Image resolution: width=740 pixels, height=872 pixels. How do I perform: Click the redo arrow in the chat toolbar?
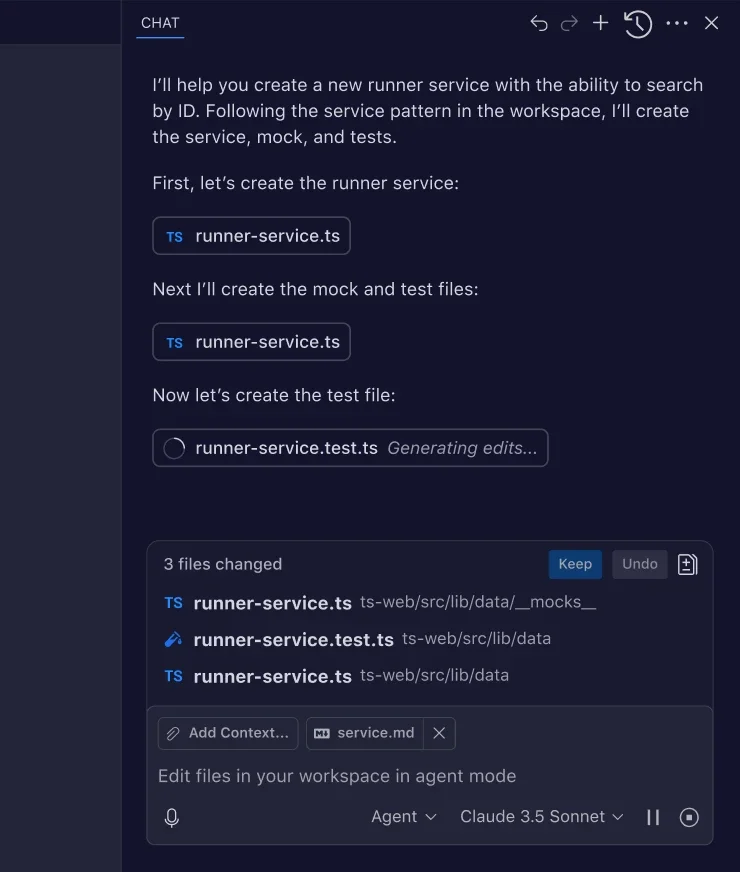click(x=568, y=23)
